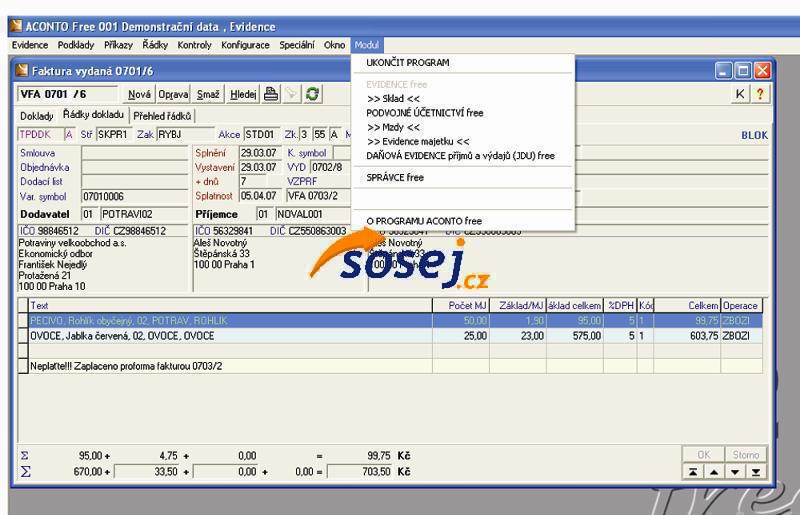Click the BLOK label
The height and width of the screenshot is (515, 800).
point(754,135)
